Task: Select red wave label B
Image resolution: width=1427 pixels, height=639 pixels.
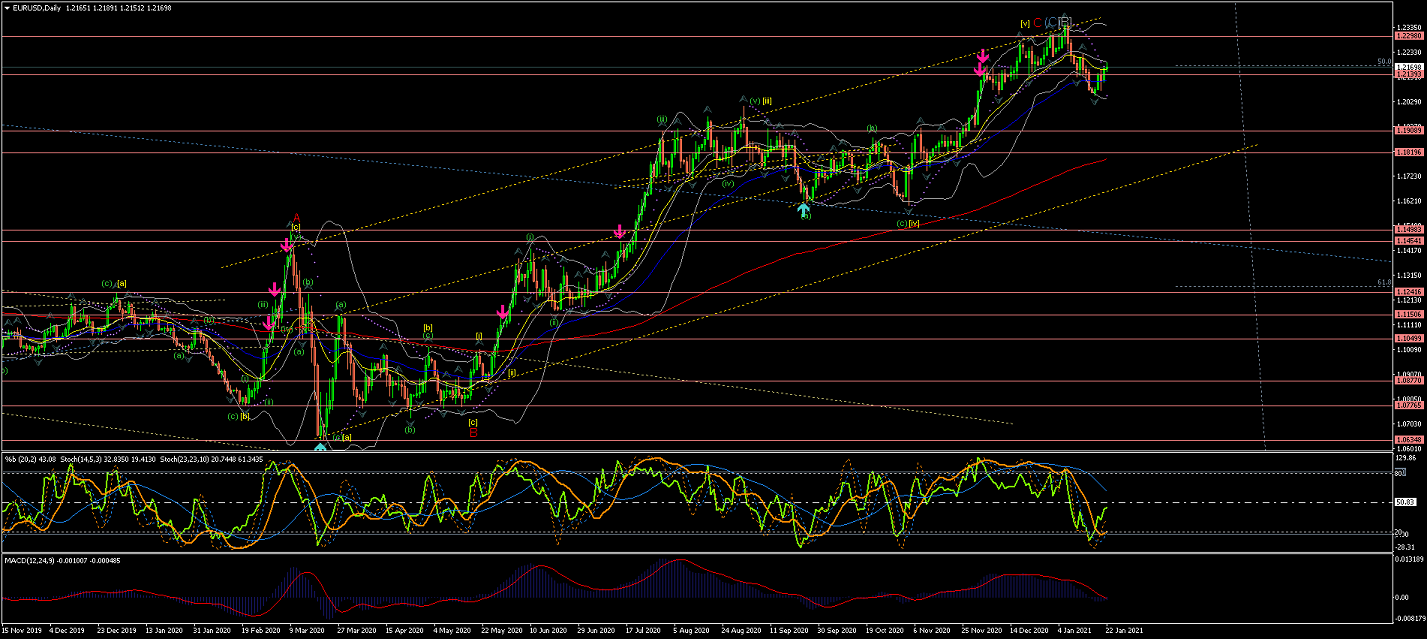Action: pyautogui.click(x=473, y=433)
